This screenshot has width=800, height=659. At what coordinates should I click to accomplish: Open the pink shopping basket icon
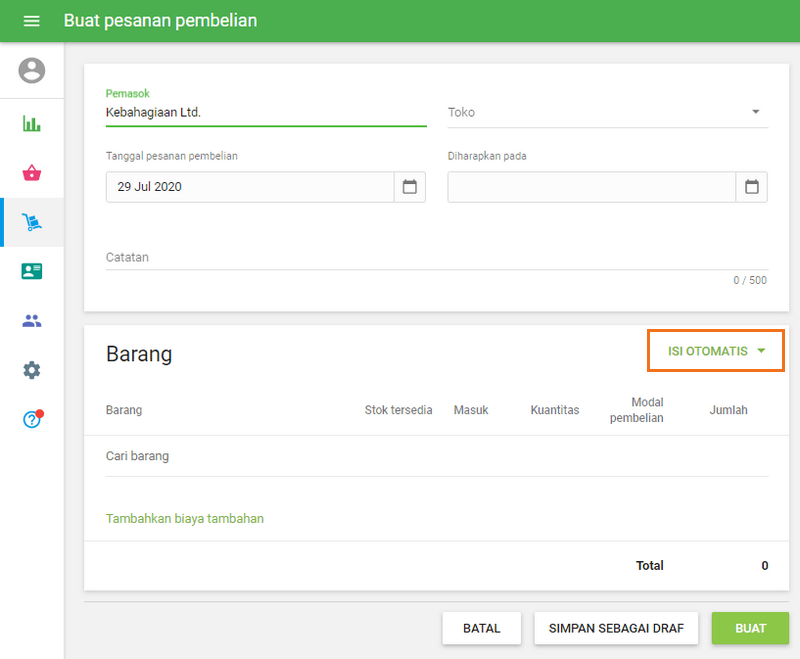(x=32, y=173)
